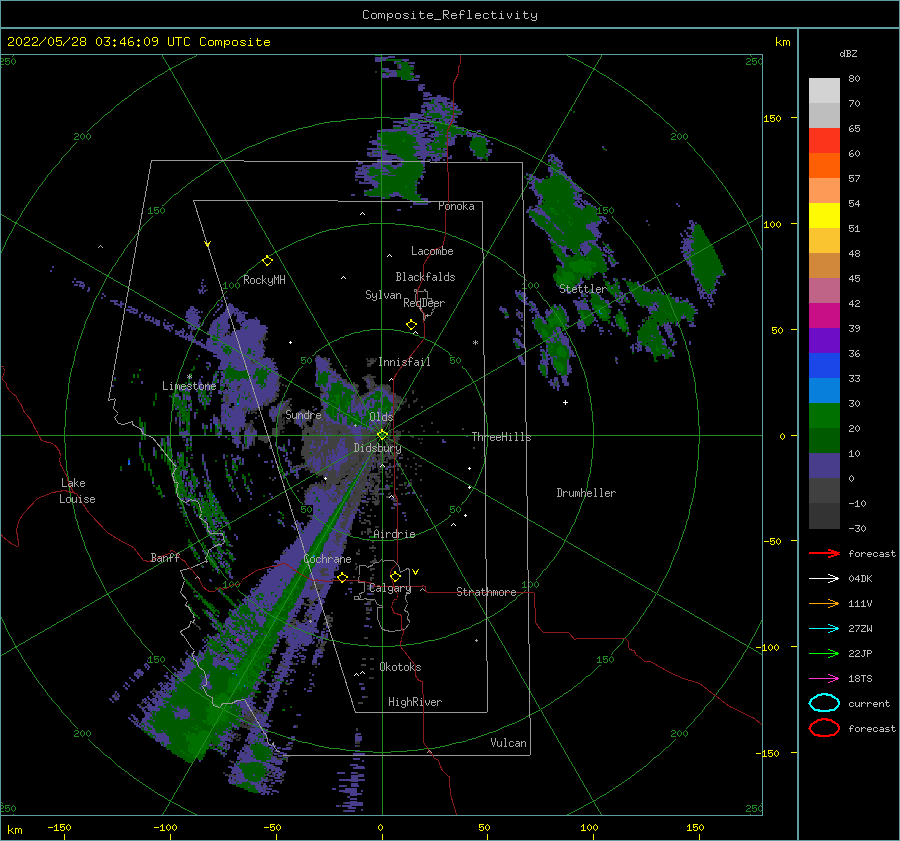Select the top light gray dBZ swatch

[824, 90]
